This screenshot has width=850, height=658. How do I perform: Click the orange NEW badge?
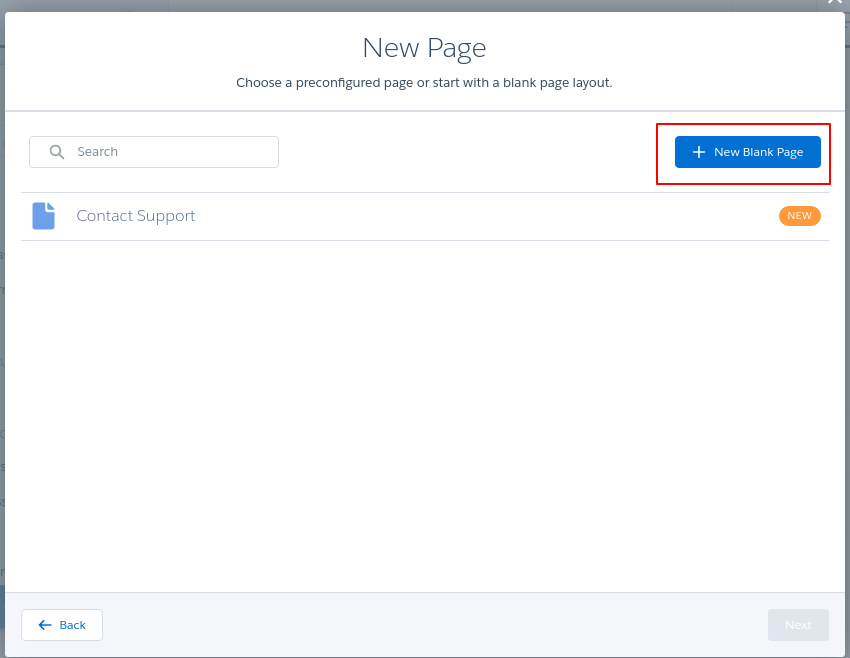[x=799, y=216]
